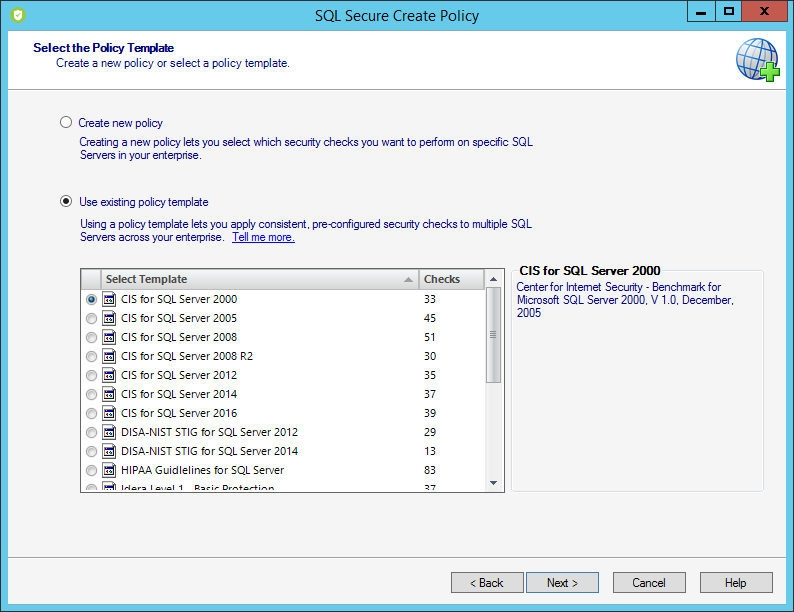Click the template icon for CIS for SQL Server 2012
Viewport: 794px width, 612px height.
(109, 375)
